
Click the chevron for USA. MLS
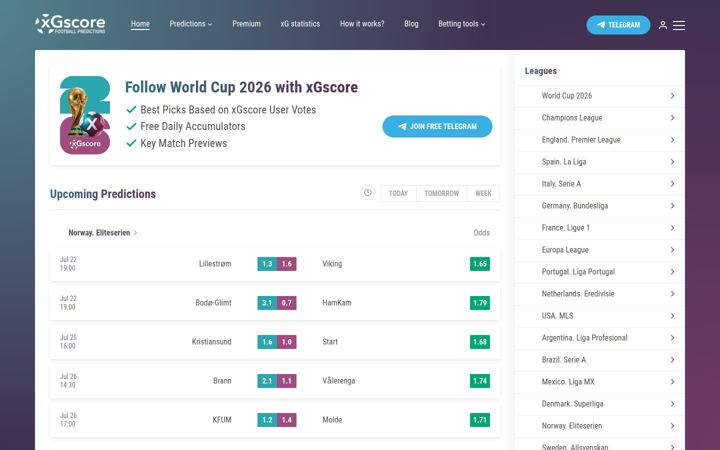[672, 316]
